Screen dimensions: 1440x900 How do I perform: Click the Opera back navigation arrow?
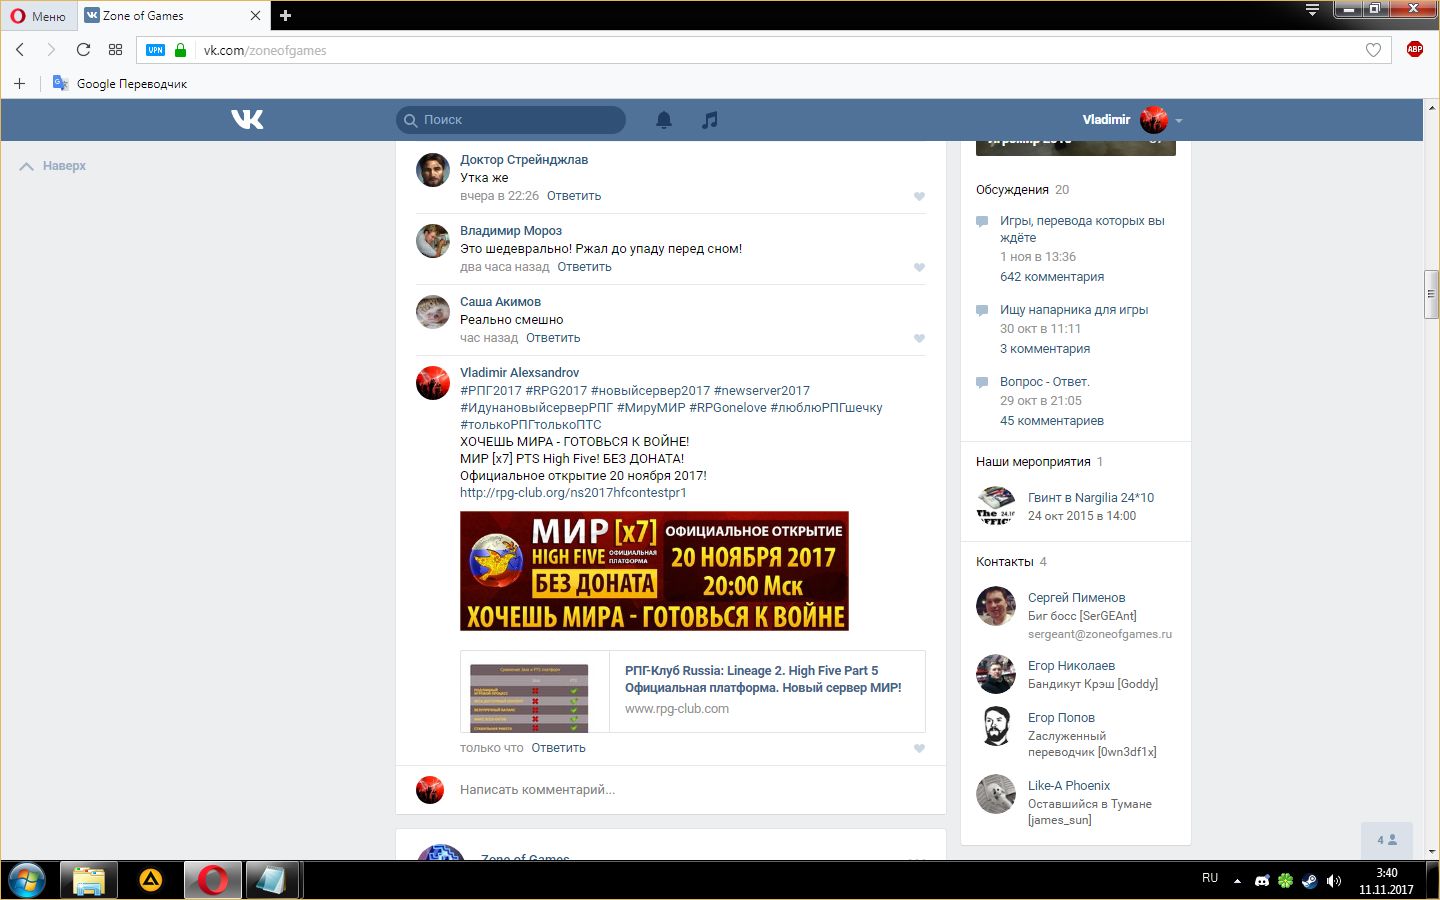(20, 50)
